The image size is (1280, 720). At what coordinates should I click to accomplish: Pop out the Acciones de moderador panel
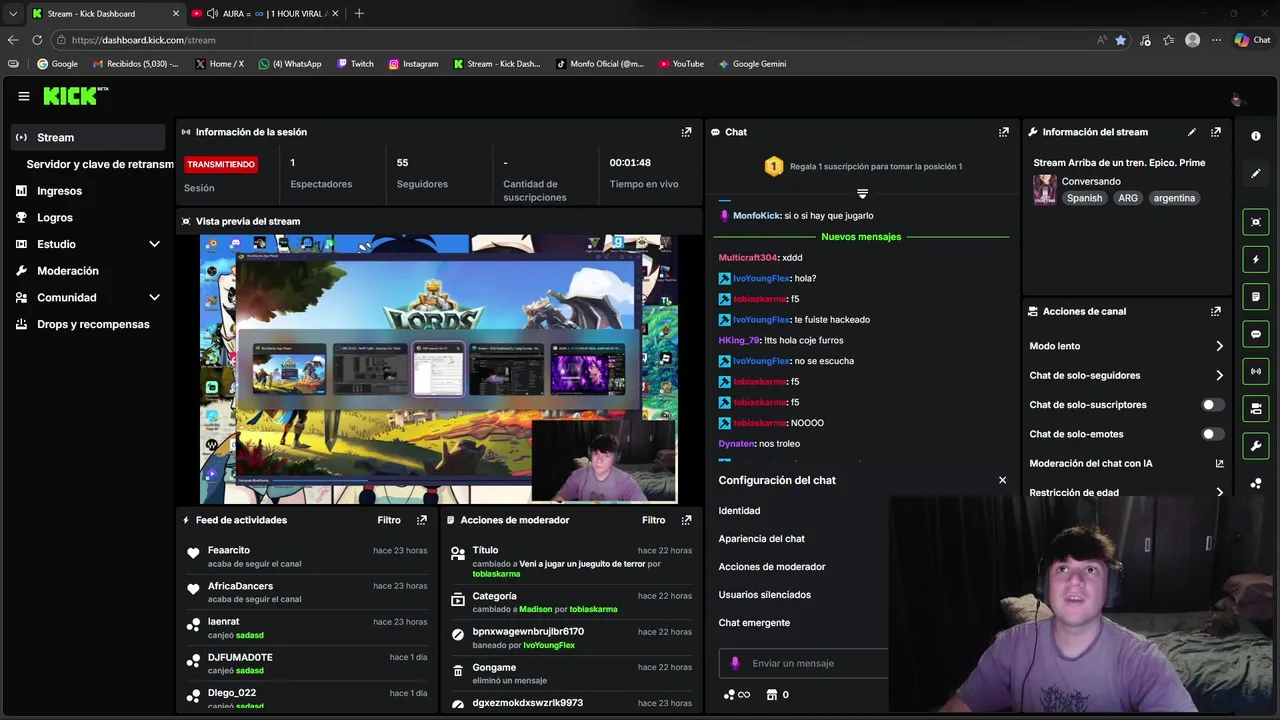point(686,520)
